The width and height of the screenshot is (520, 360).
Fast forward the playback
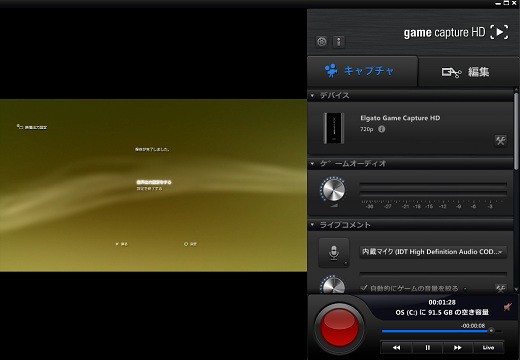(458, 348)
